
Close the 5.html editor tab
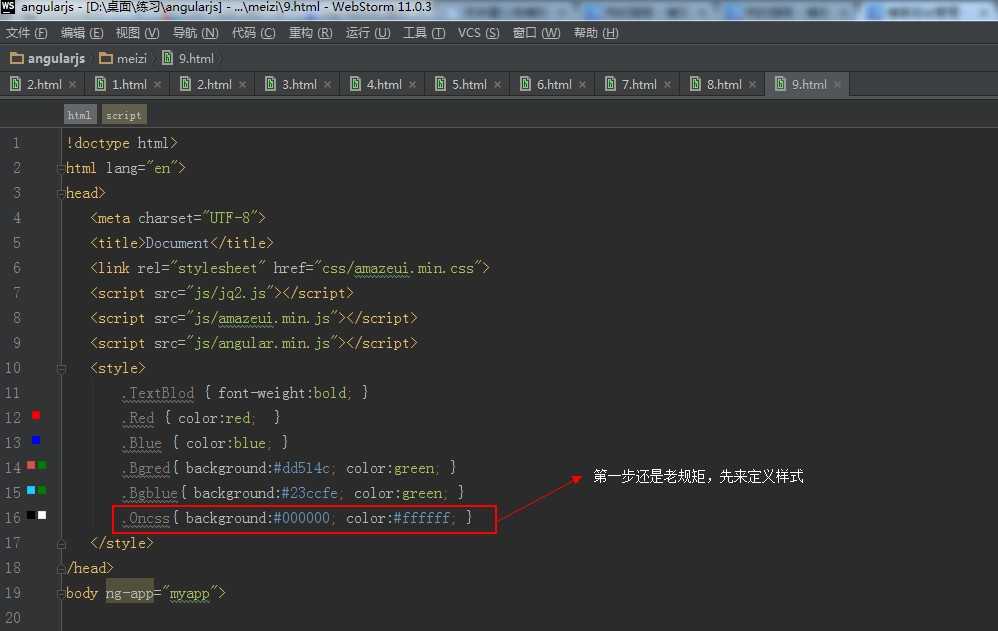pos(497,85)
